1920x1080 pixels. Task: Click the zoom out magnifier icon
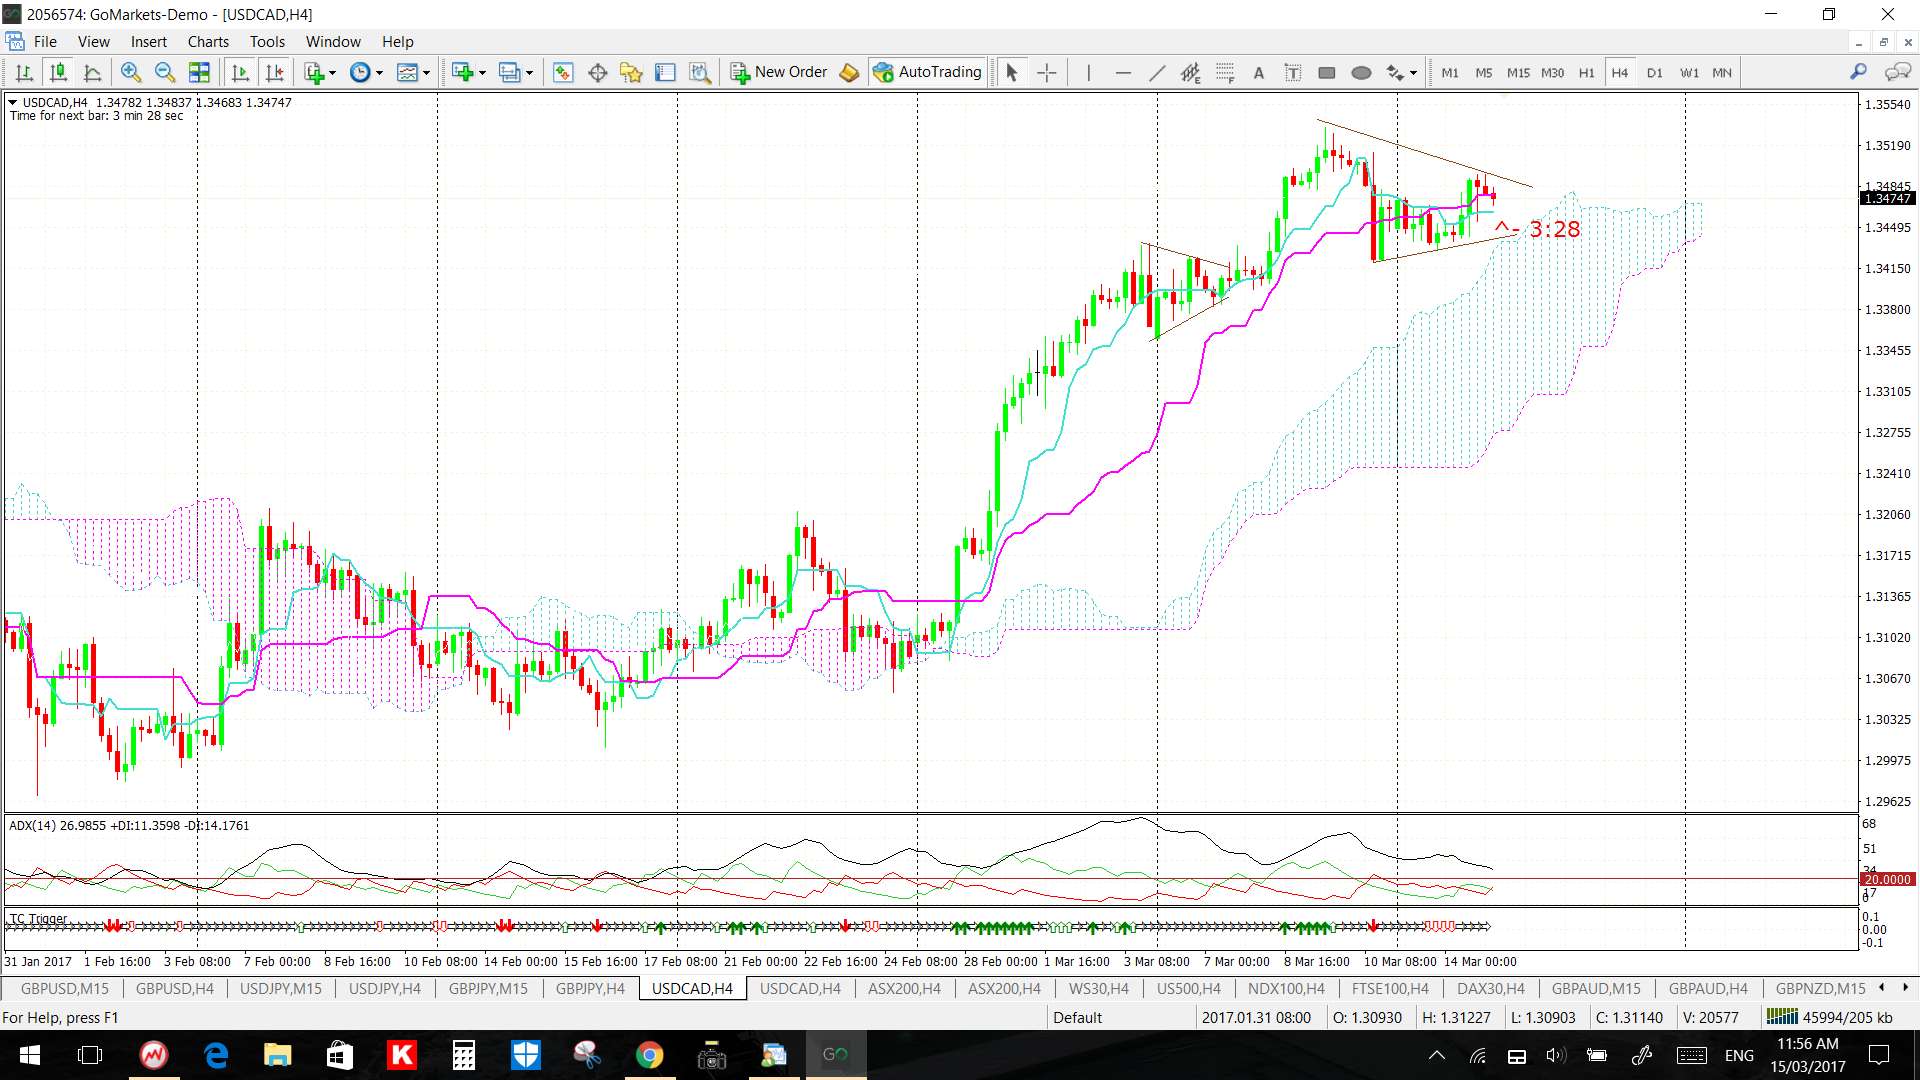165,72
